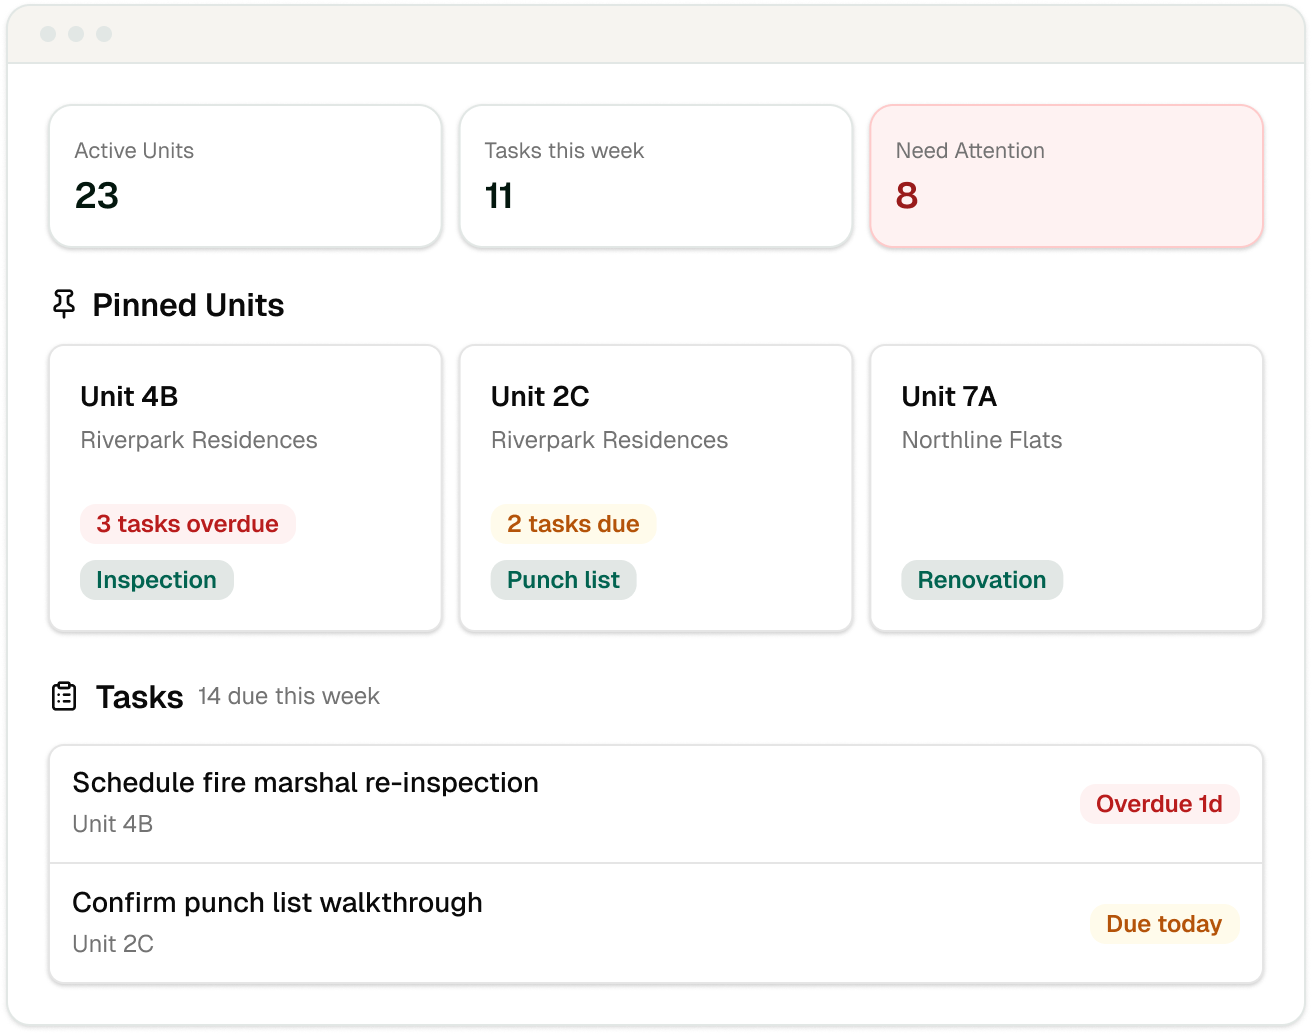
Task: Click the 2 tasks due badge
Action: pyautogui.click(x=573, y=524)
